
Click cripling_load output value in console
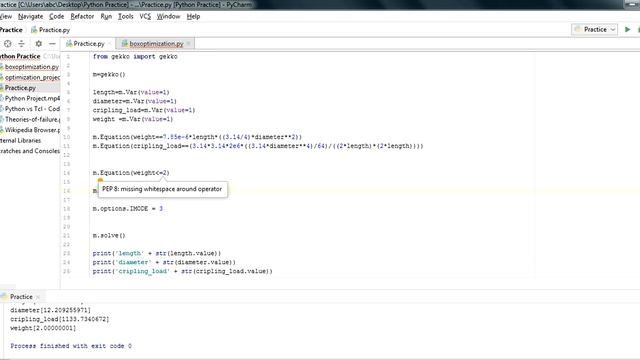60,319
